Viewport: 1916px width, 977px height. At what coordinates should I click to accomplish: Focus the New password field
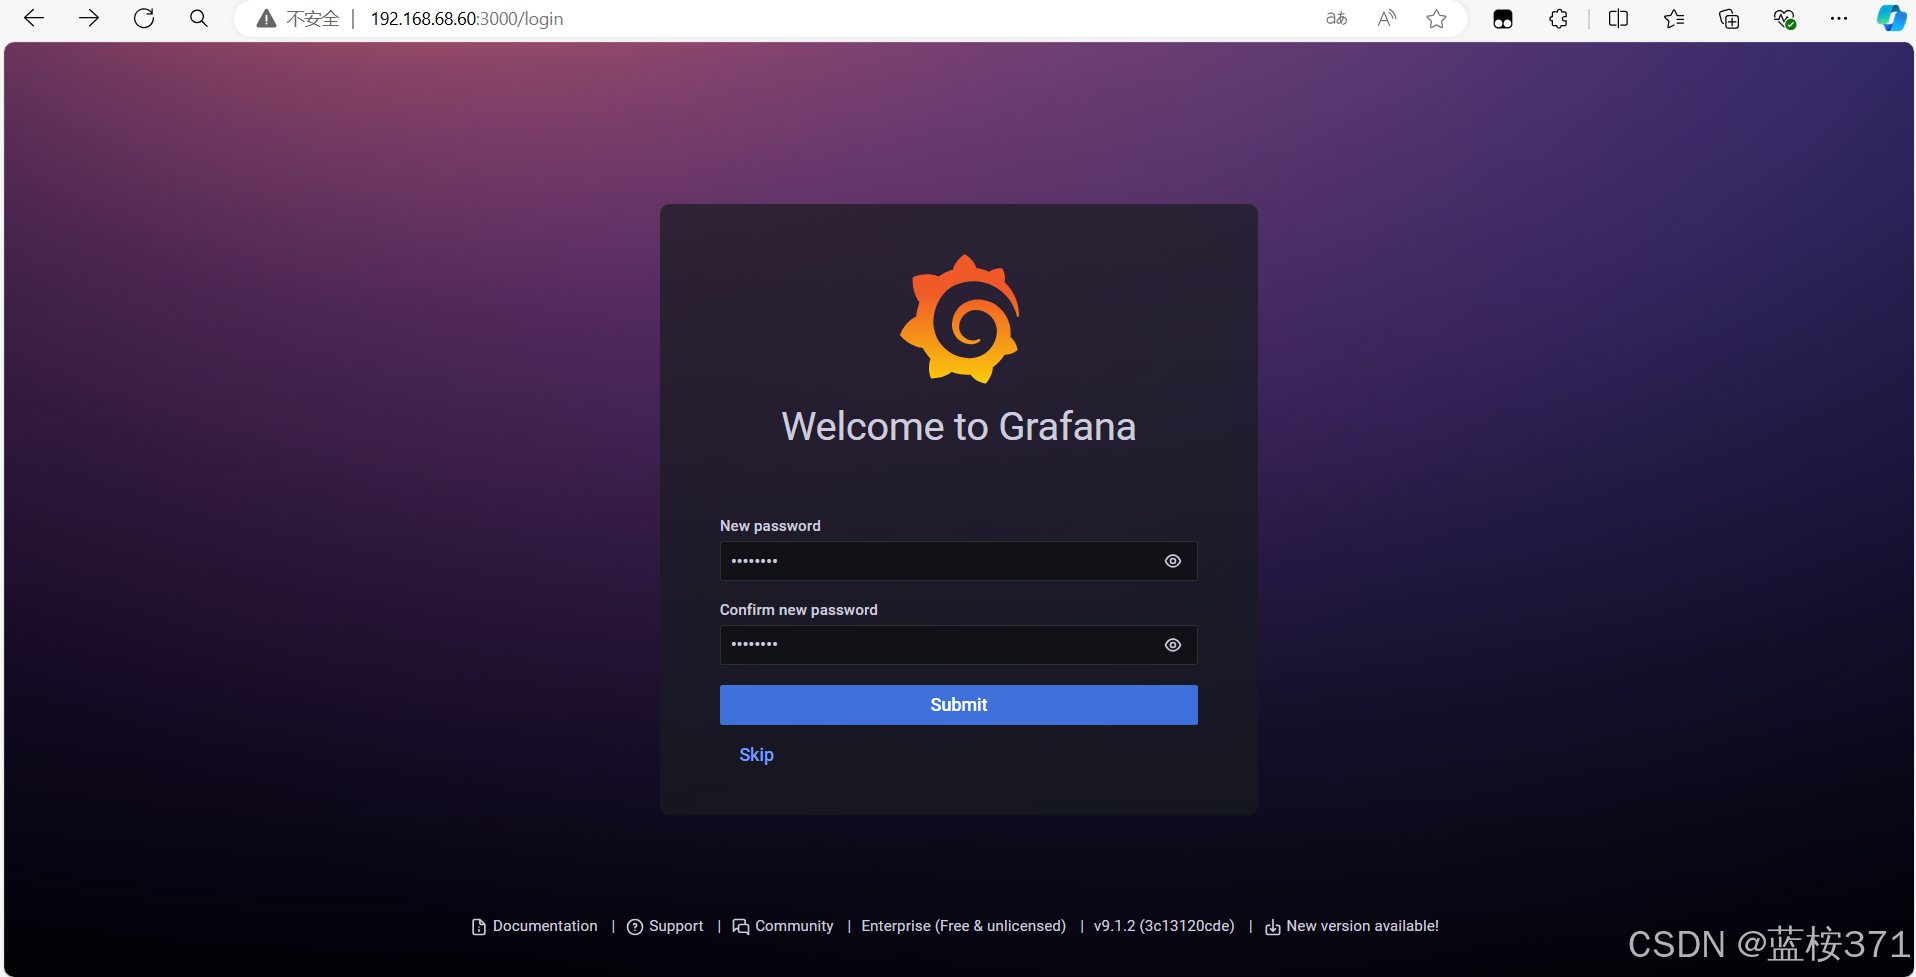click(x=958, y=561)
